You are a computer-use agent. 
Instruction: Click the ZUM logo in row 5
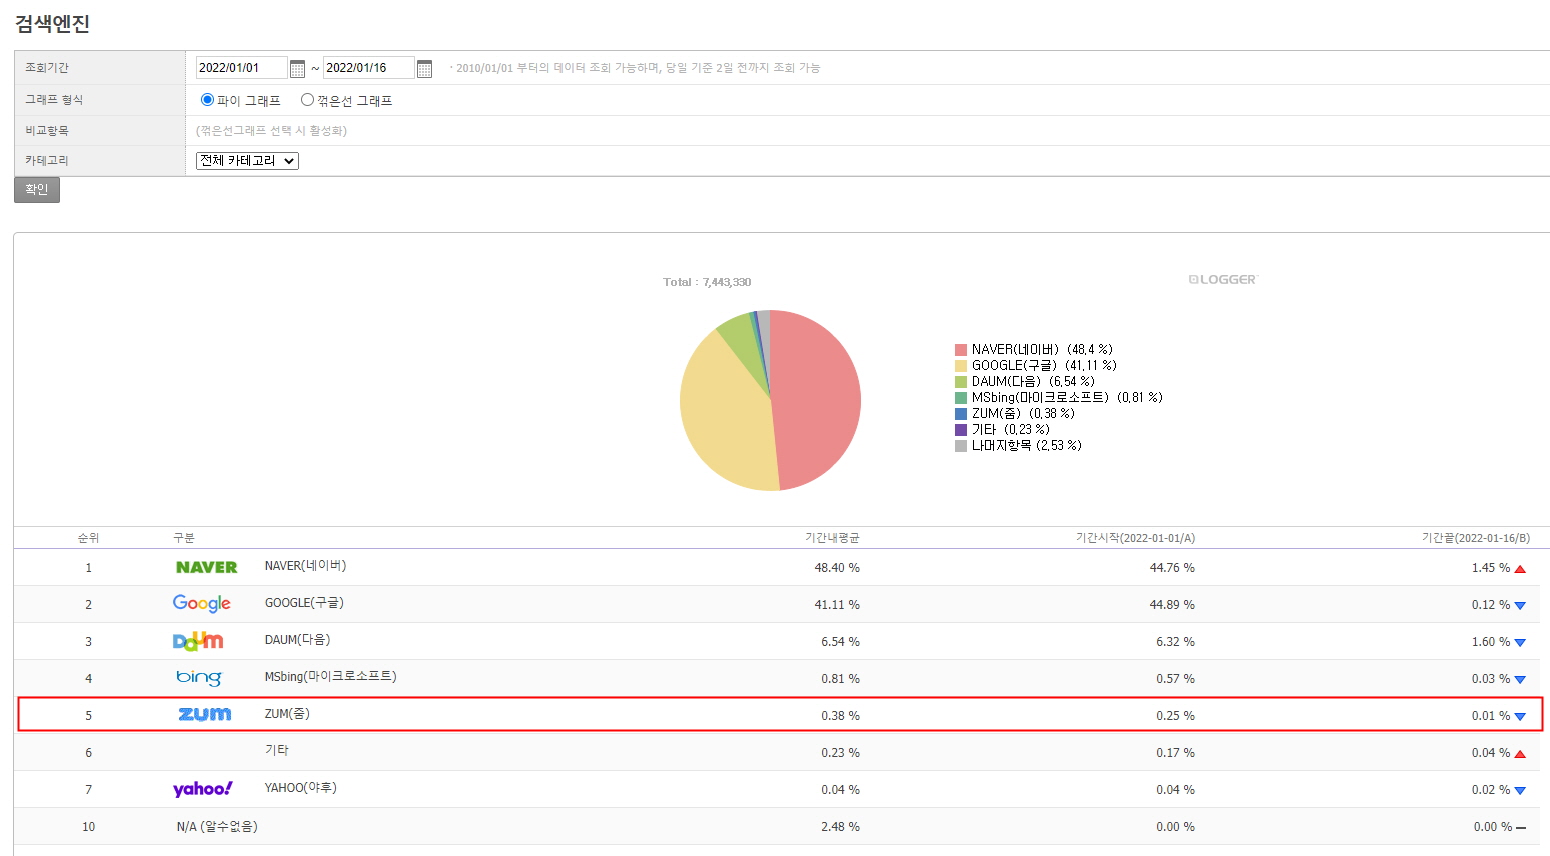click(x=205, y=714)
